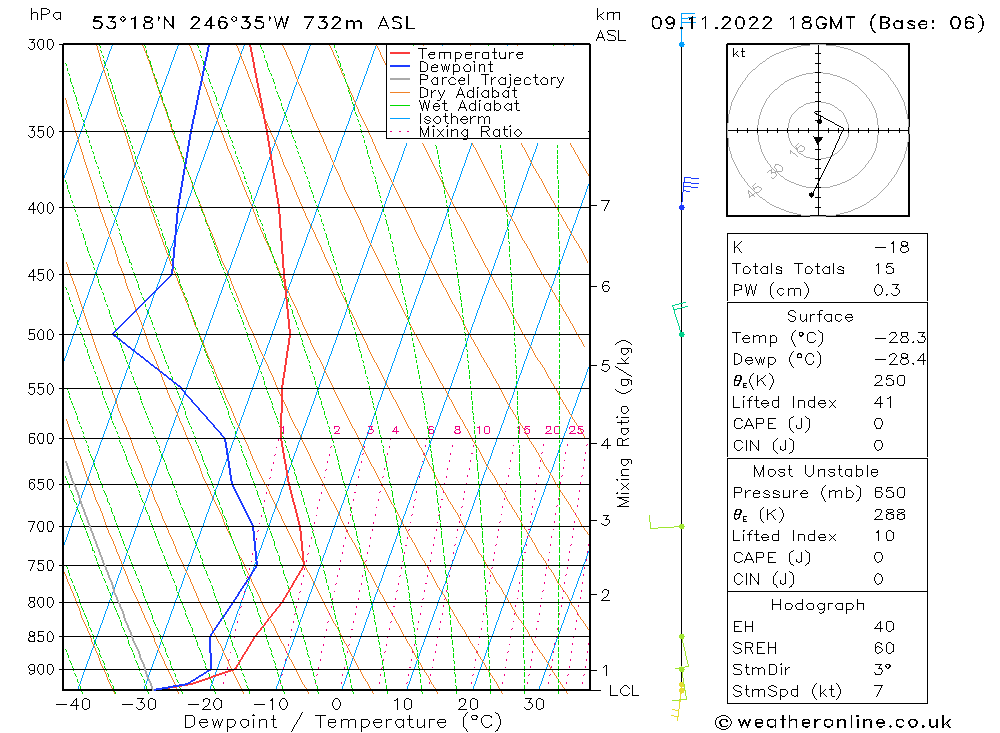Viewport: 1000px width, 733px height.
Task: Click the orange Dry Adiabat legend line
Action: tap(399, 93)
